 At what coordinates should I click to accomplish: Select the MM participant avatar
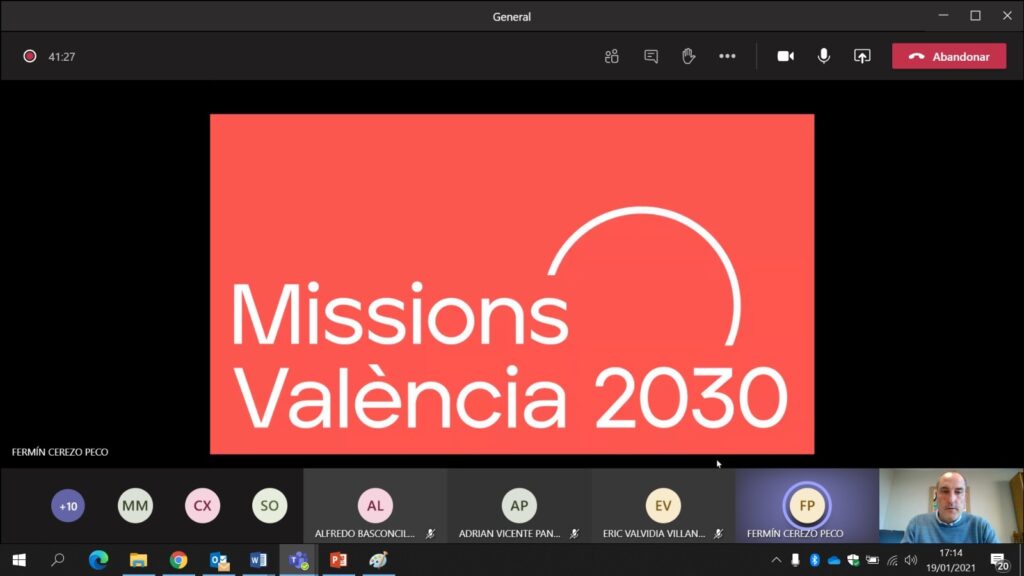point(135,505)
